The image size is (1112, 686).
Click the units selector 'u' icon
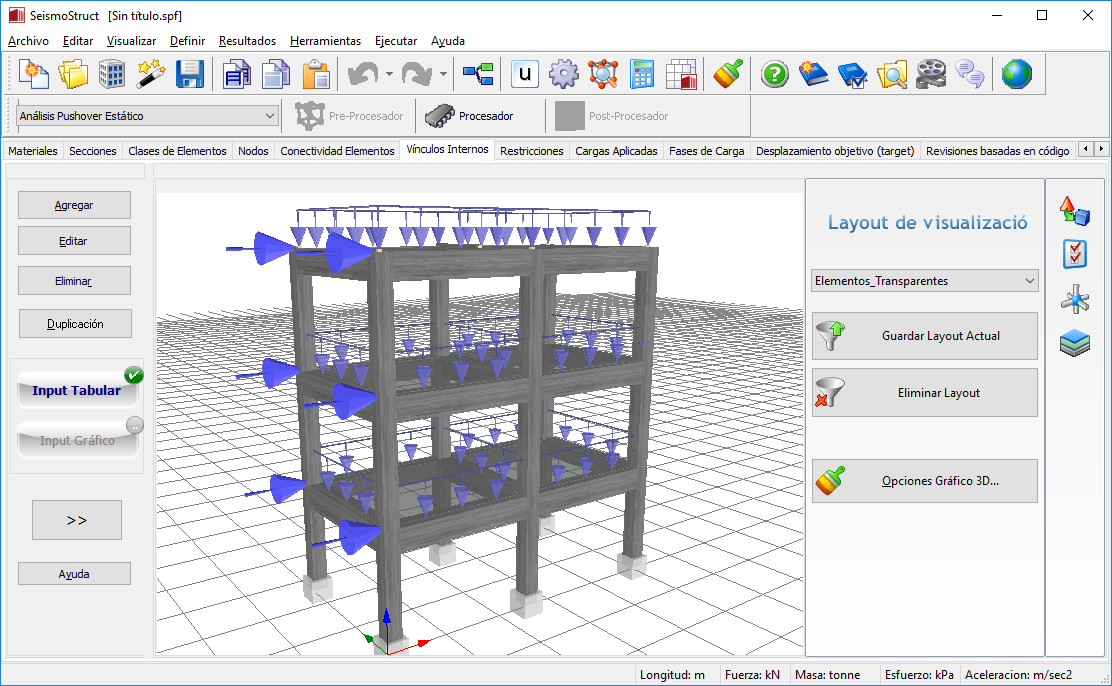point(525,74)
